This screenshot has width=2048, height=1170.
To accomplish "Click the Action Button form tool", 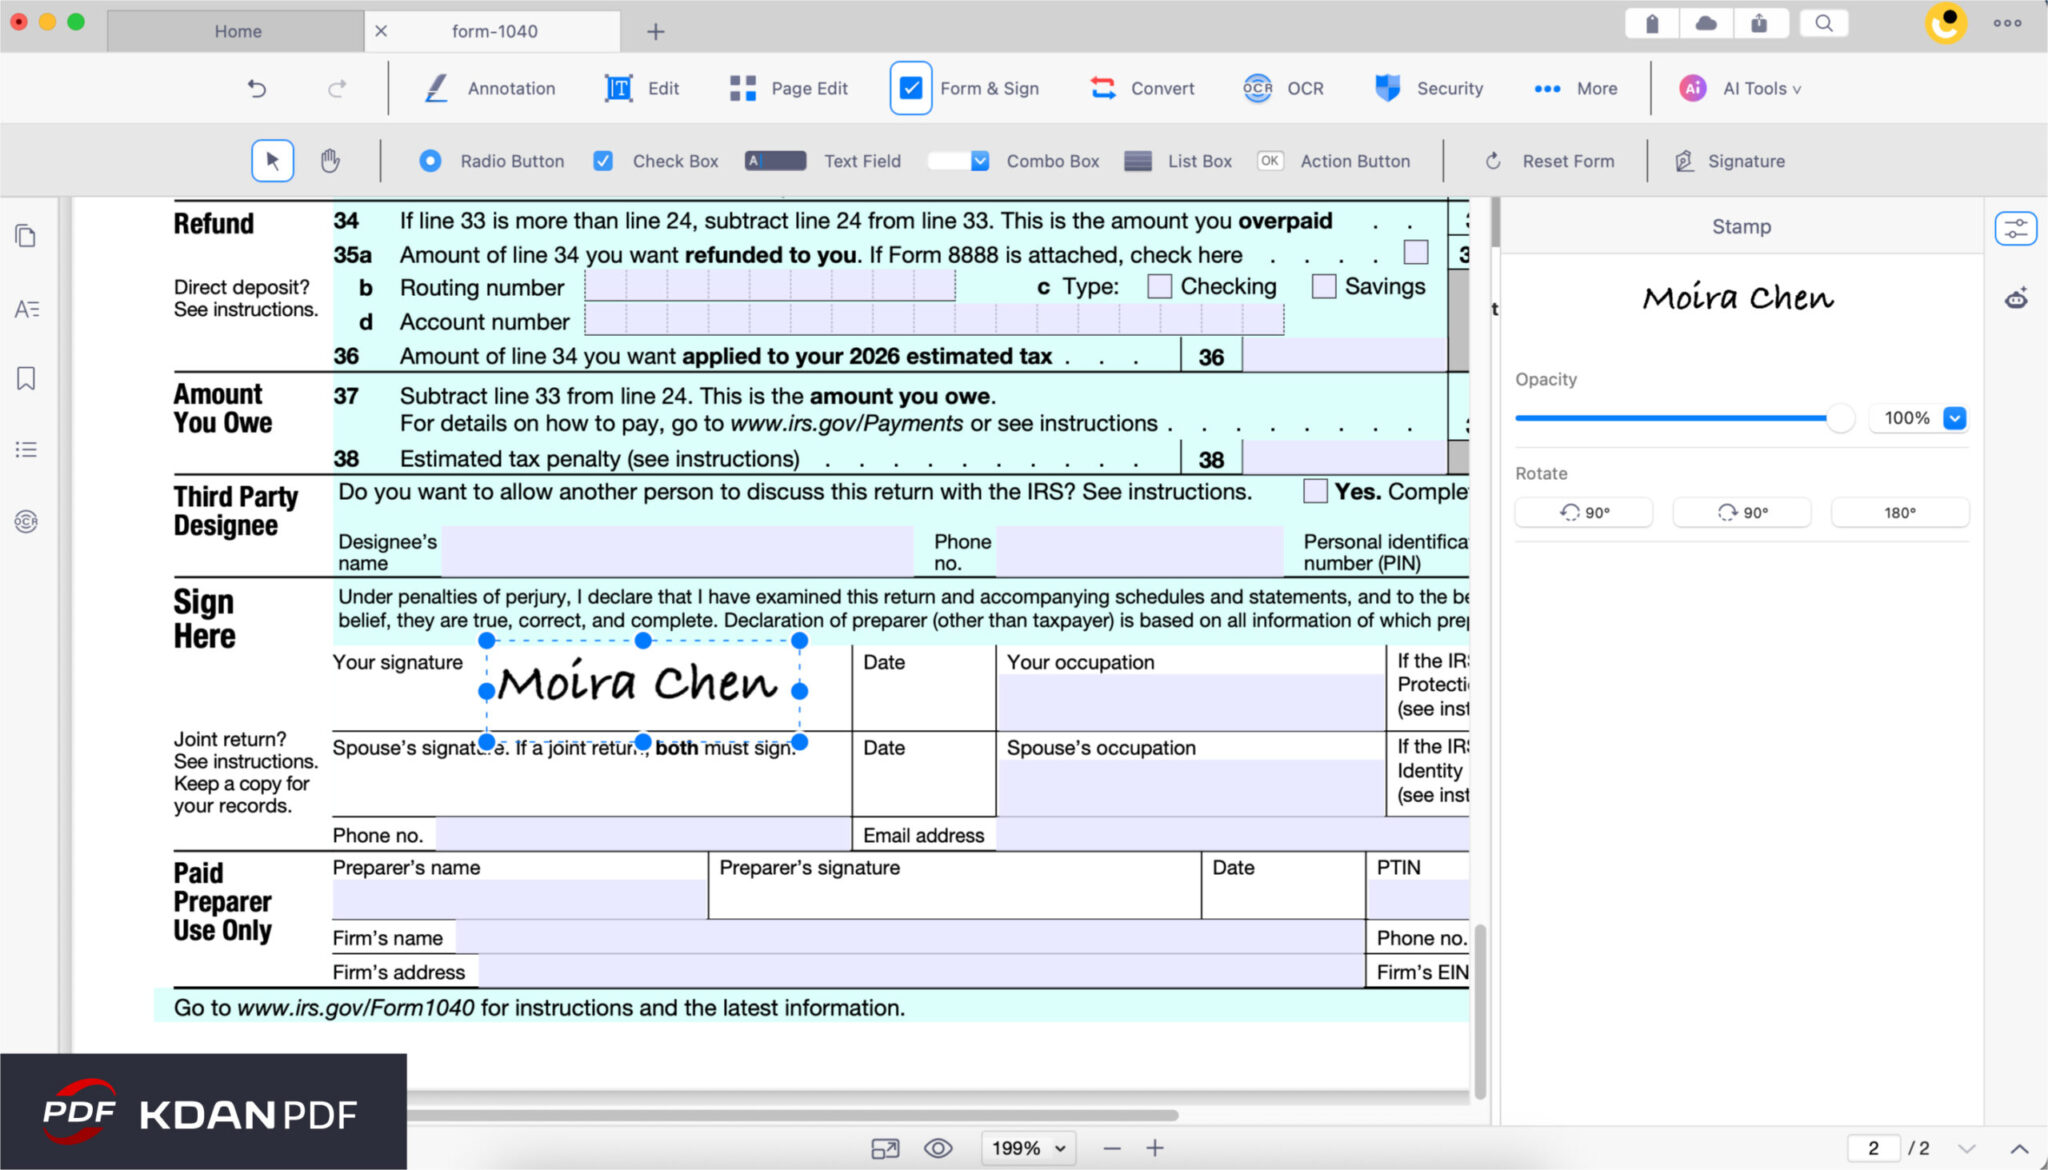I will coord(1334,161).
